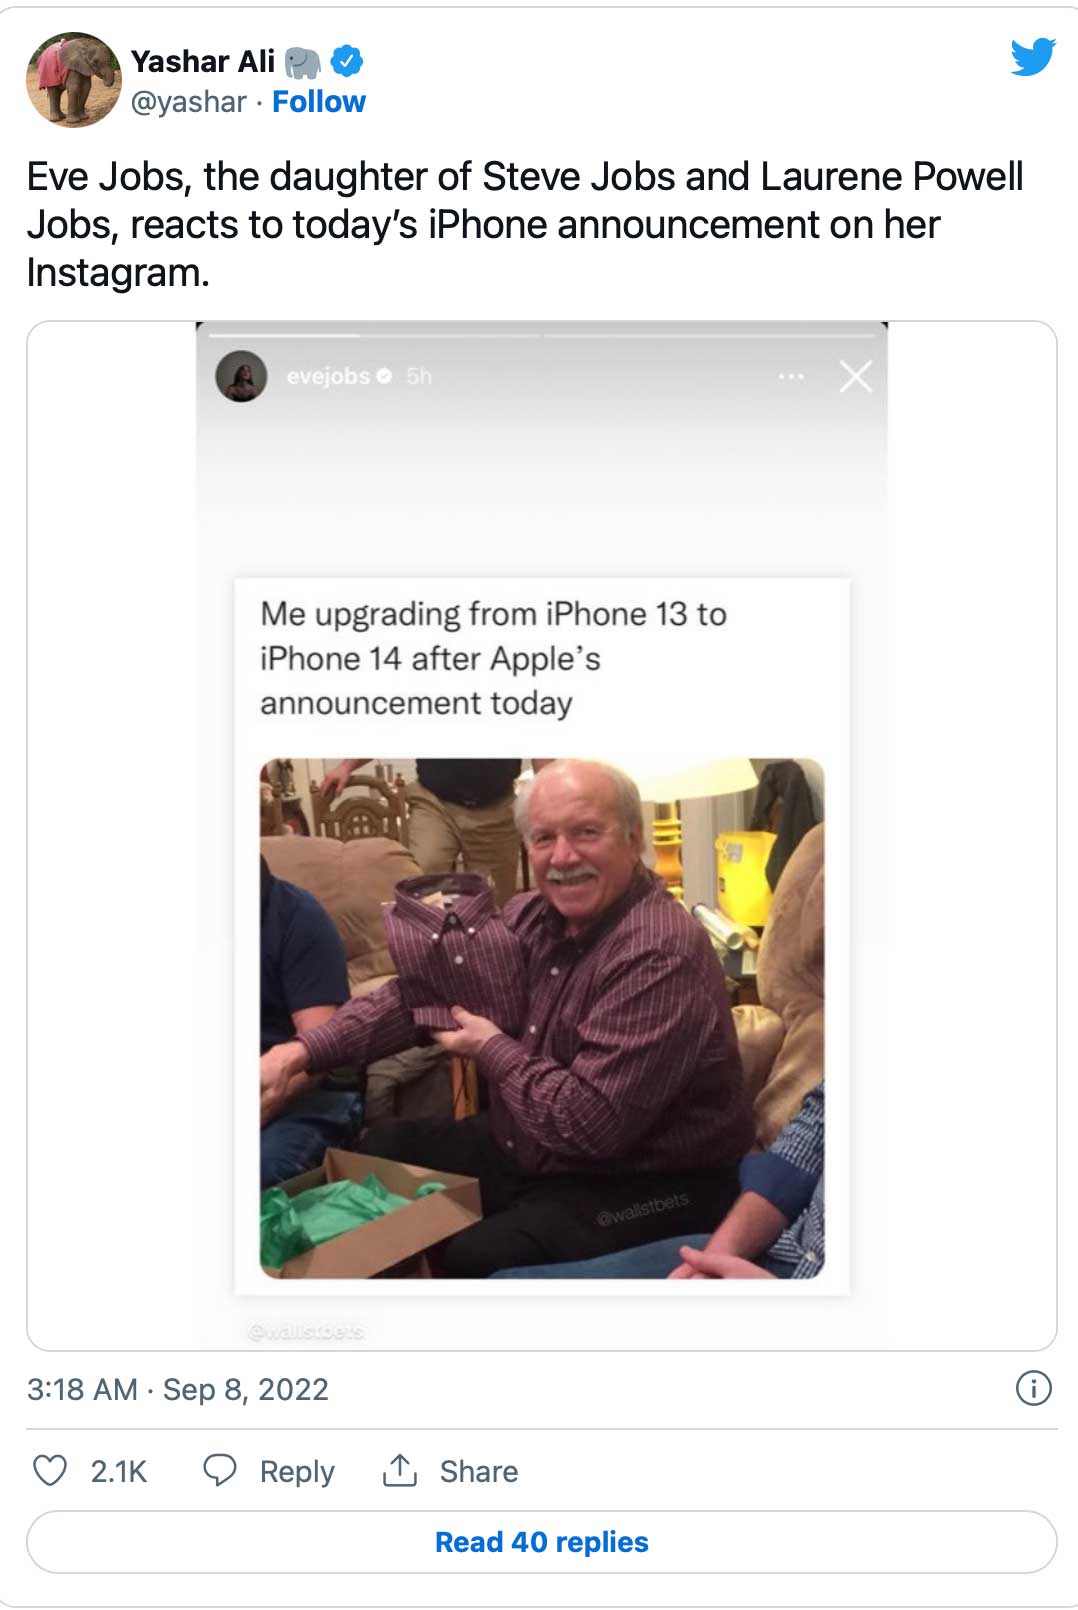Click the evejobs username in story header
This screenshot has width=1078, height=1610.
coord(328,376)
